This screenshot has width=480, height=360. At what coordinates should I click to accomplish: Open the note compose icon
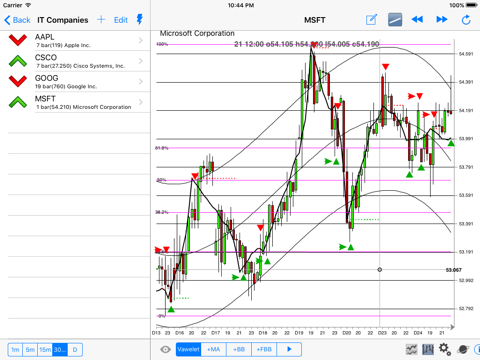pos(371,20)
